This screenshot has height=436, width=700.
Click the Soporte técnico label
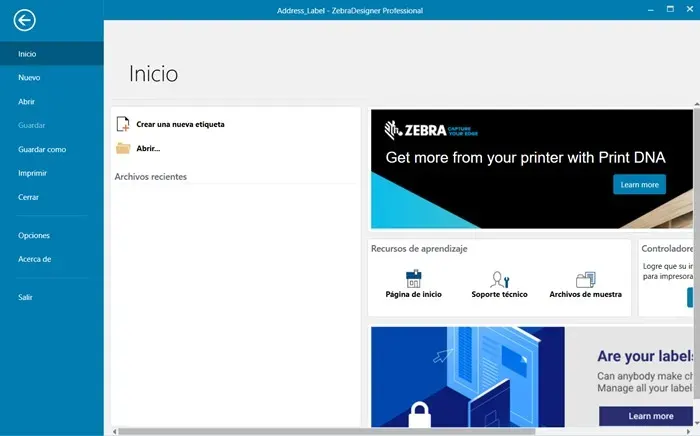pos(500,295)
